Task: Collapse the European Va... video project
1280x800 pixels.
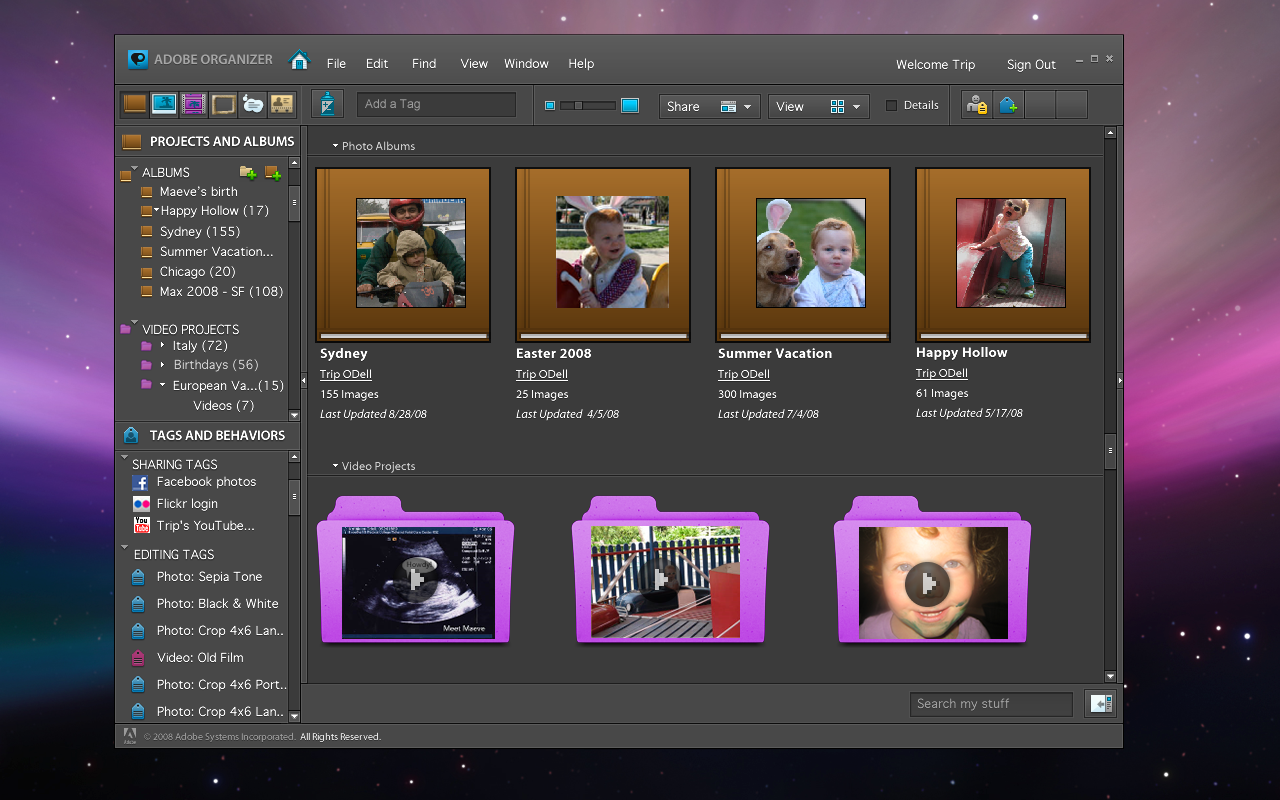Action: tap(163, 385)
